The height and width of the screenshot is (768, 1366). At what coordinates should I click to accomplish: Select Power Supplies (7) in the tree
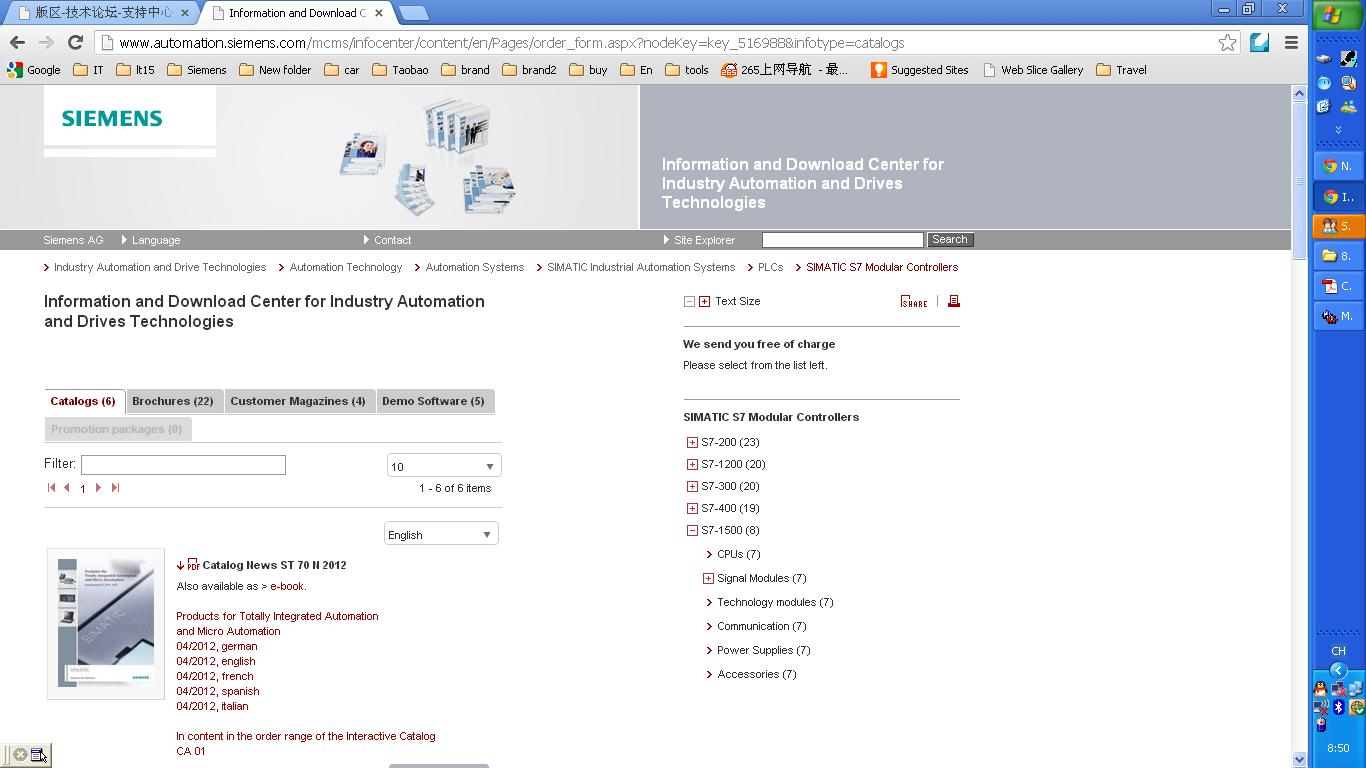[x=764, y=650]
